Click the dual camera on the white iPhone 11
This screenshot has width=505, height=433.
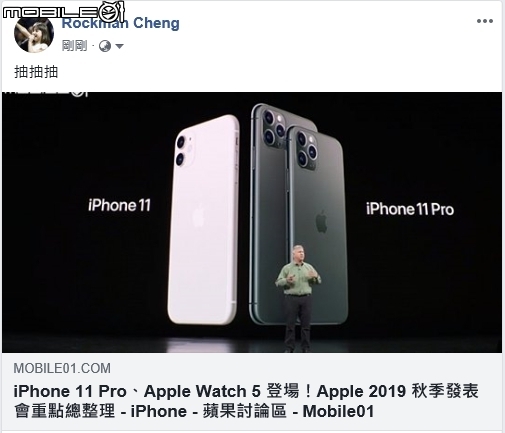[x=185, y=151]
